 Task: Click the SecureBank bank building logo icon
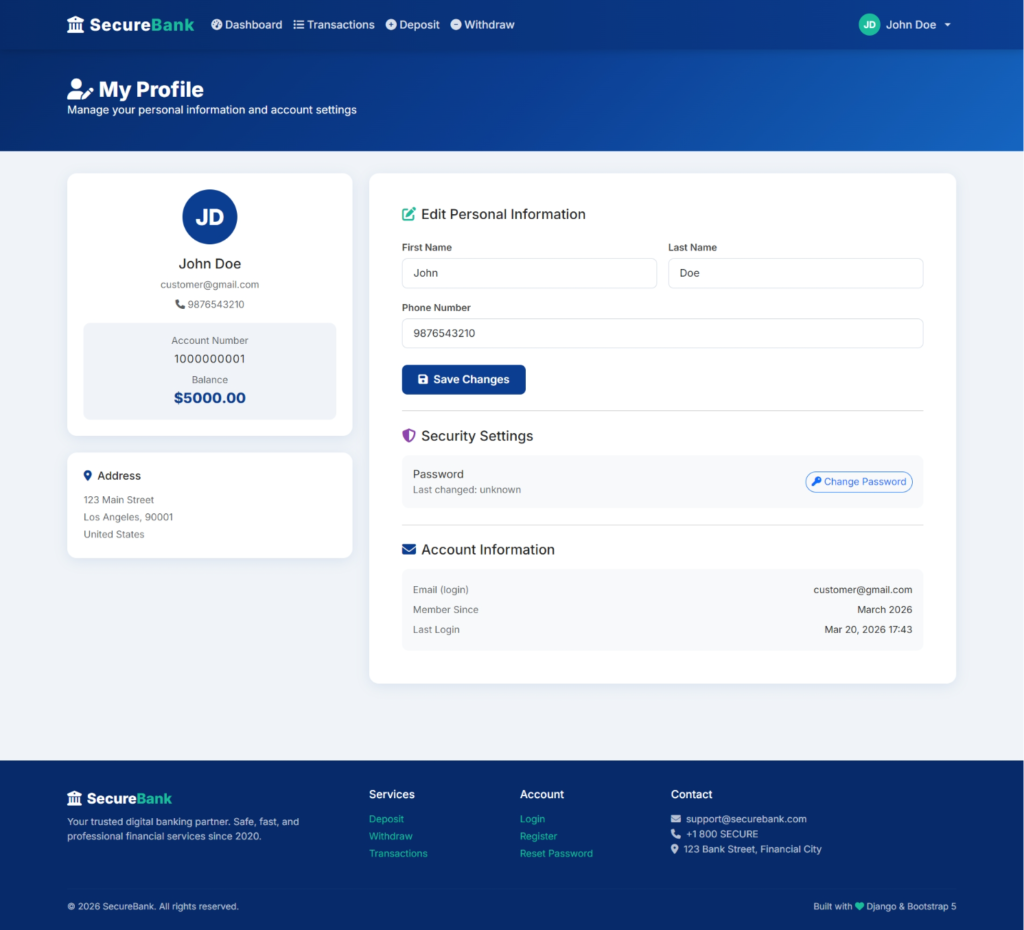point(76,25)
